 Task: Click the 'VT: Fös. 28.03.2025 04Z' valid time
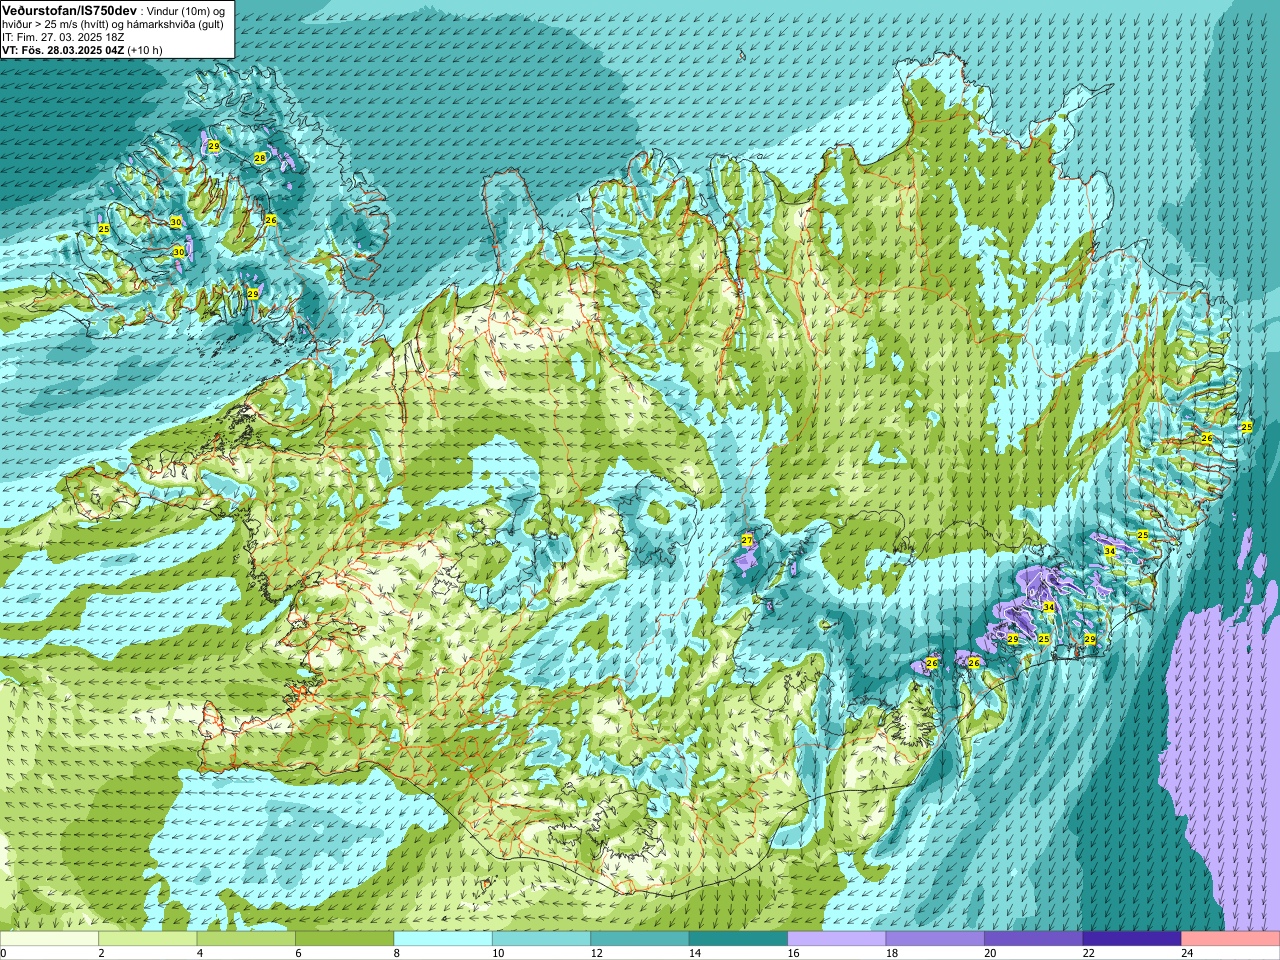pos(63,49)
